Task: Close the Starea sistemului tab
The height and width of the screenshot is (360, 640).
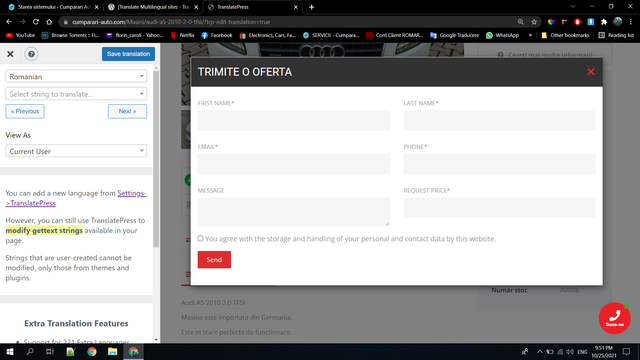Action: pyautogui.click(x=97, y=7)
